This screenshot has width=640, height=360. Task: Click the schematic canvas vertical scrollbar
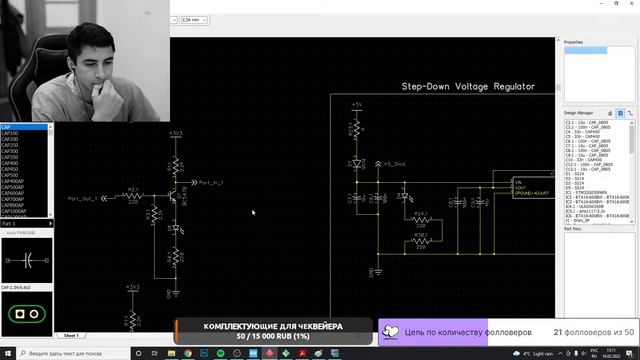[x=558, y=178]
